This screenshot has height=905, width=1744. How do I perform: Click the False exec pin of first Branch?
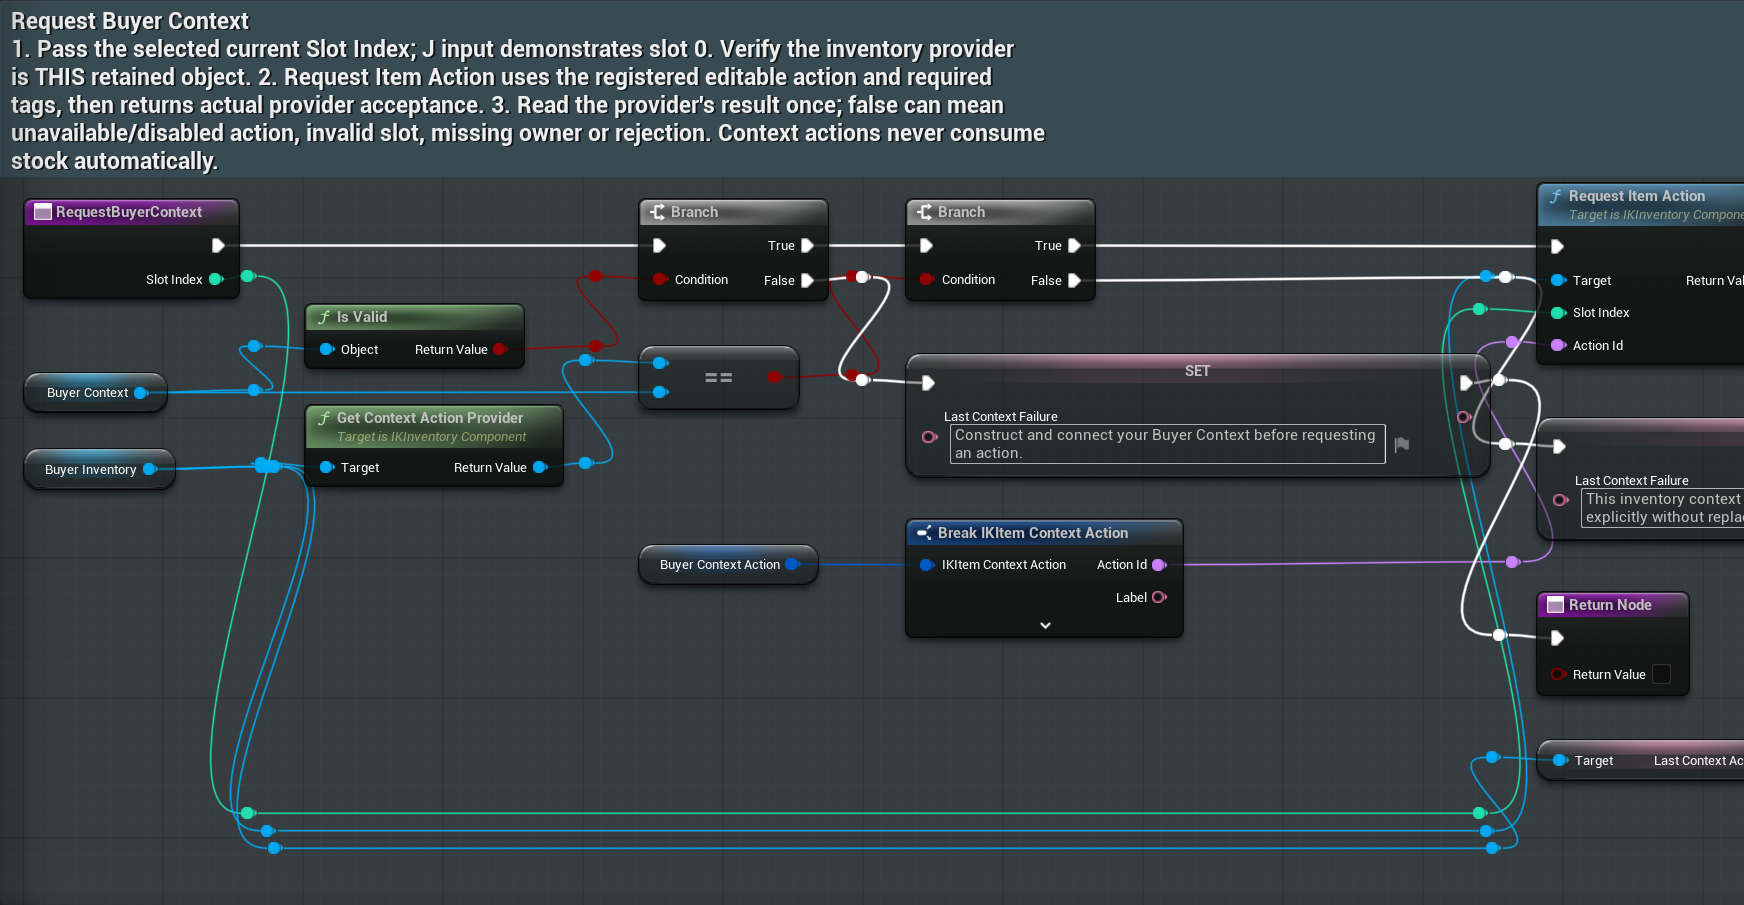point(807,281)
